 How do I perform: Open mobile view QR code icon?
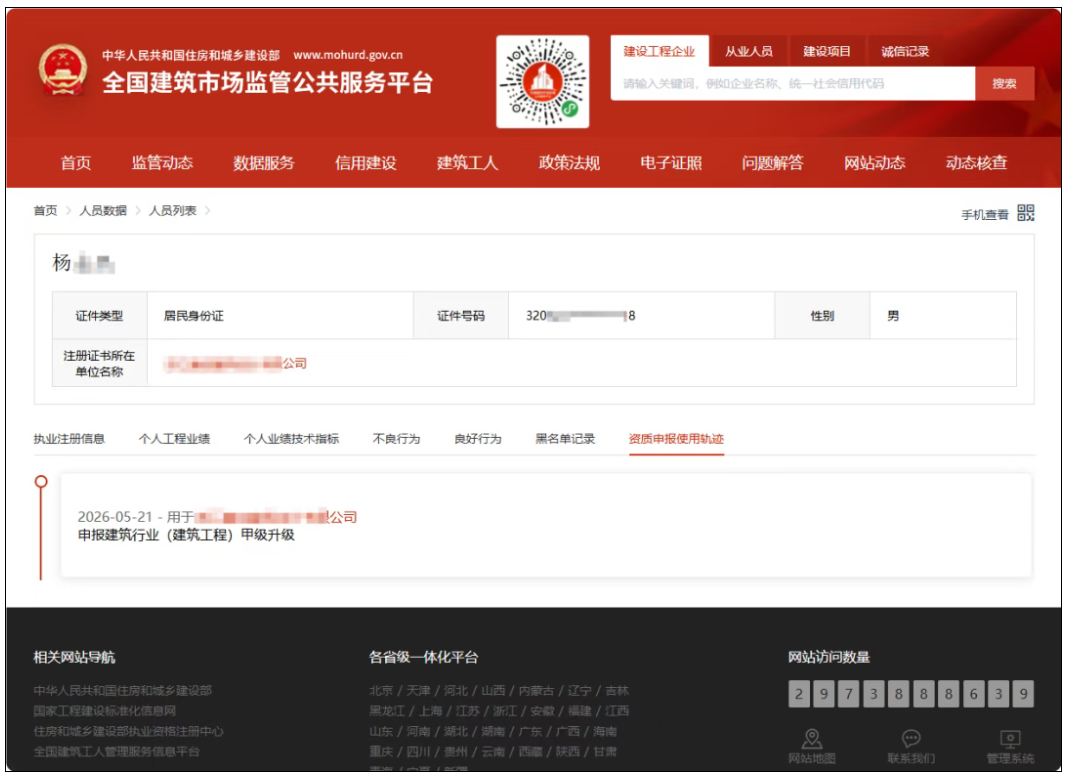point(1026,213)
